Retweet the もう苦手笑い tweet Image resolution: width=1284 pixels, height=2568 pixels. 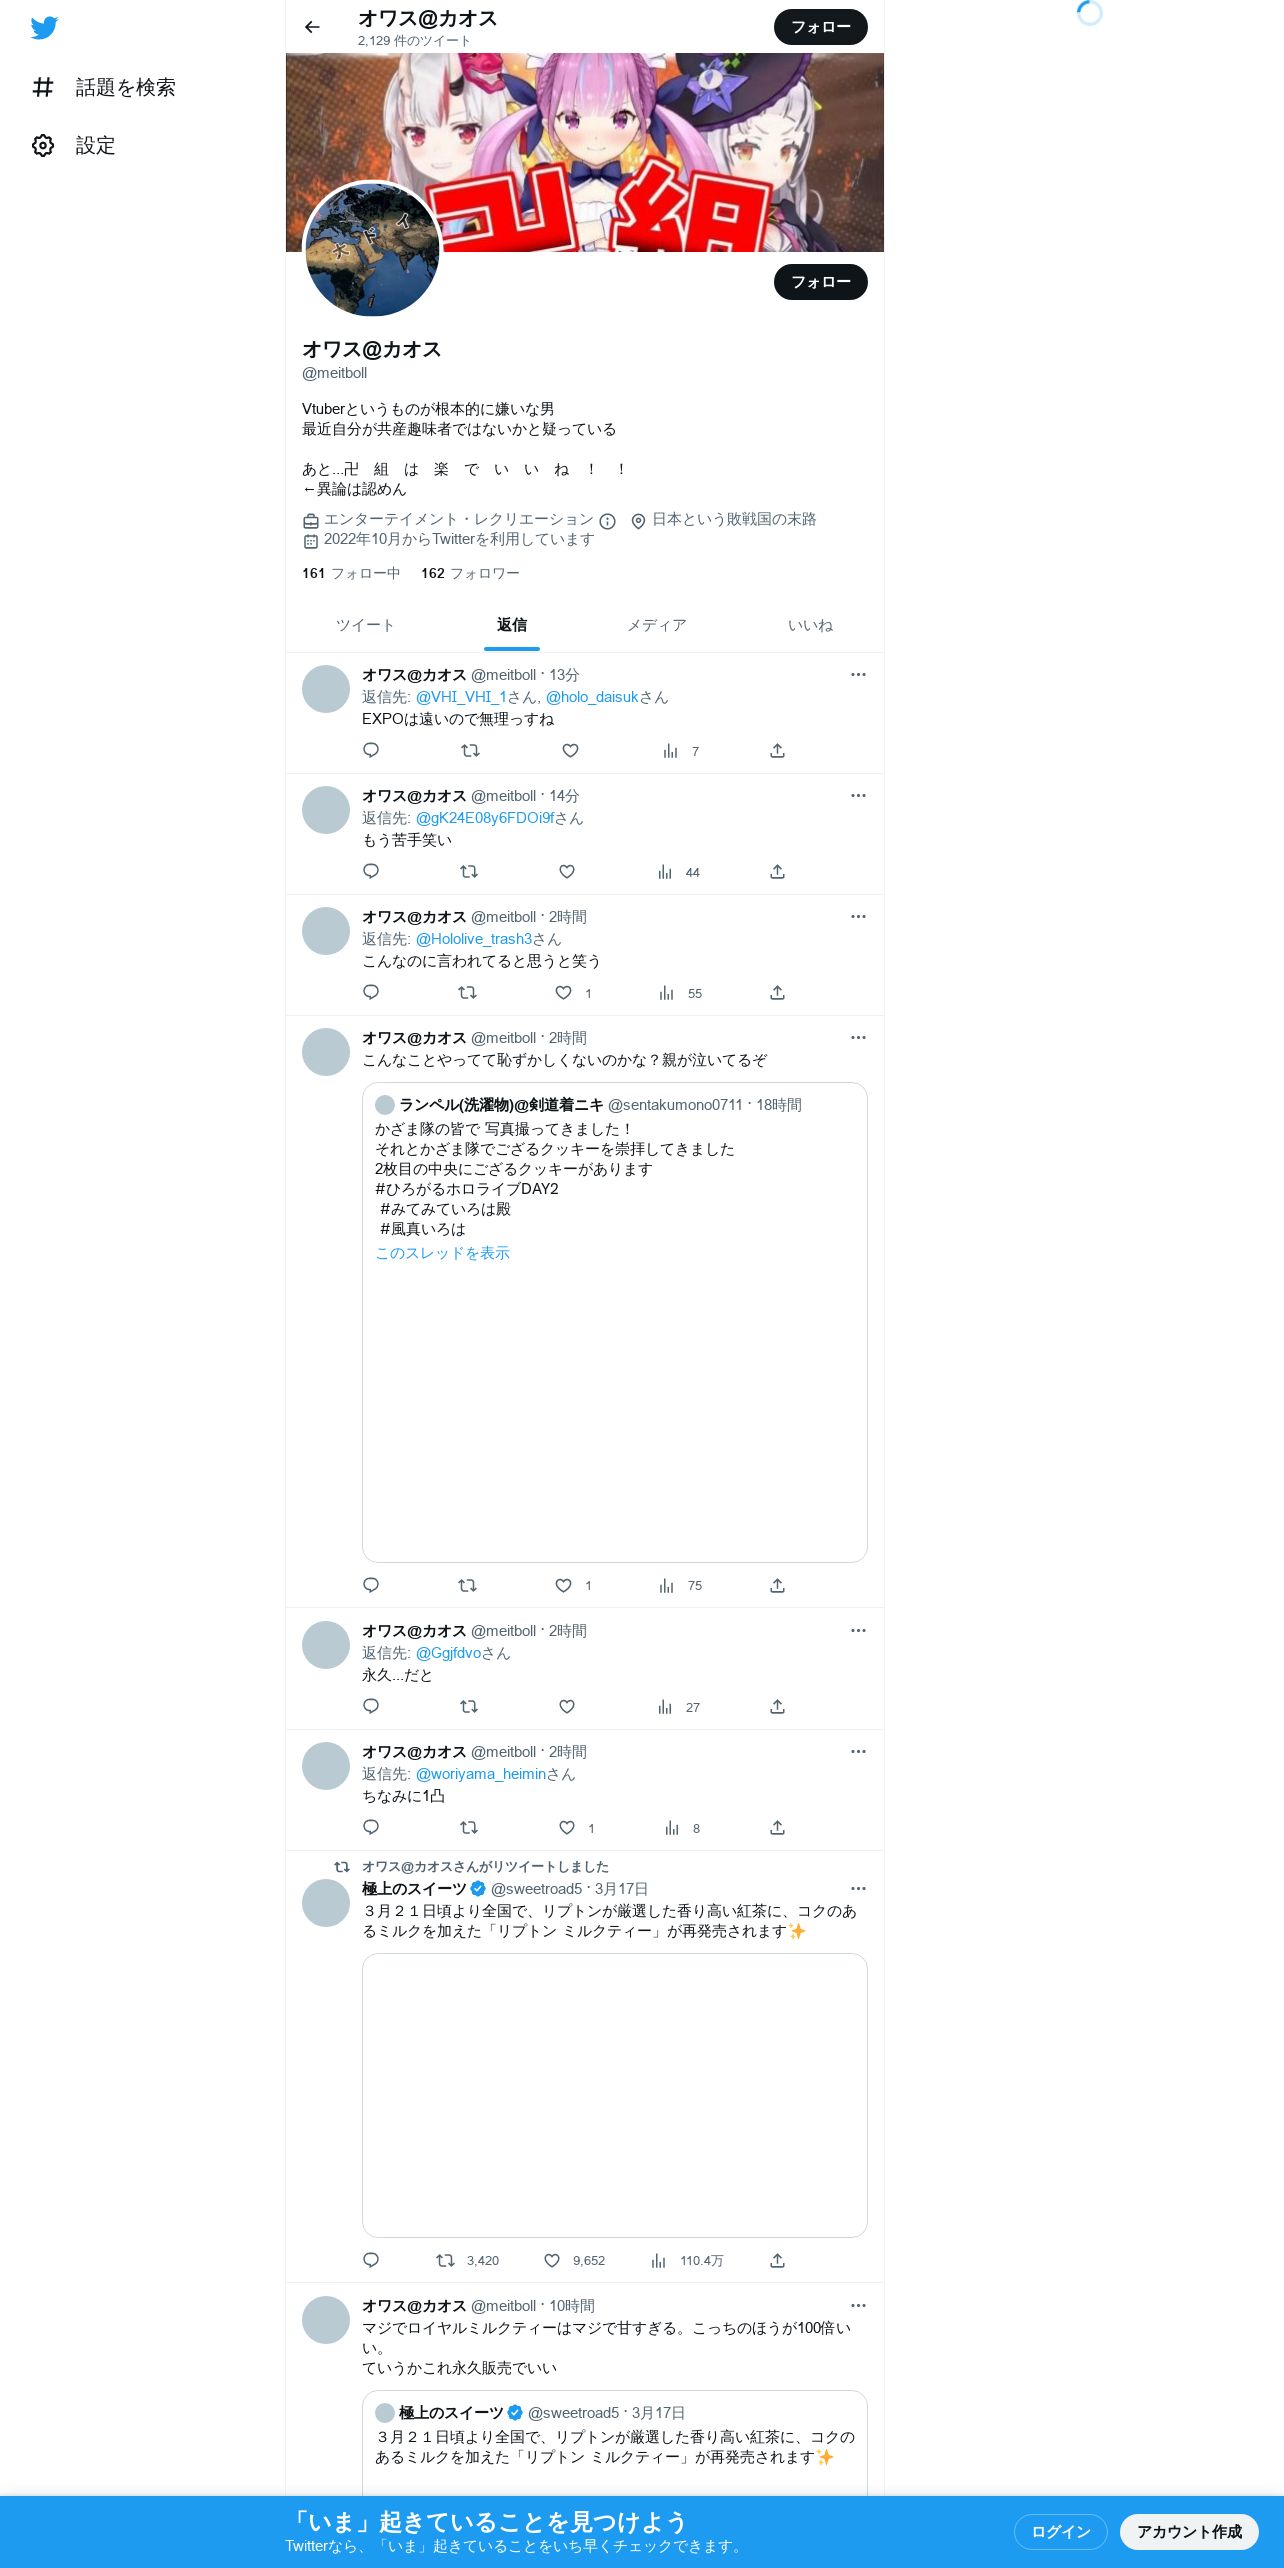[x=468, y=872]
